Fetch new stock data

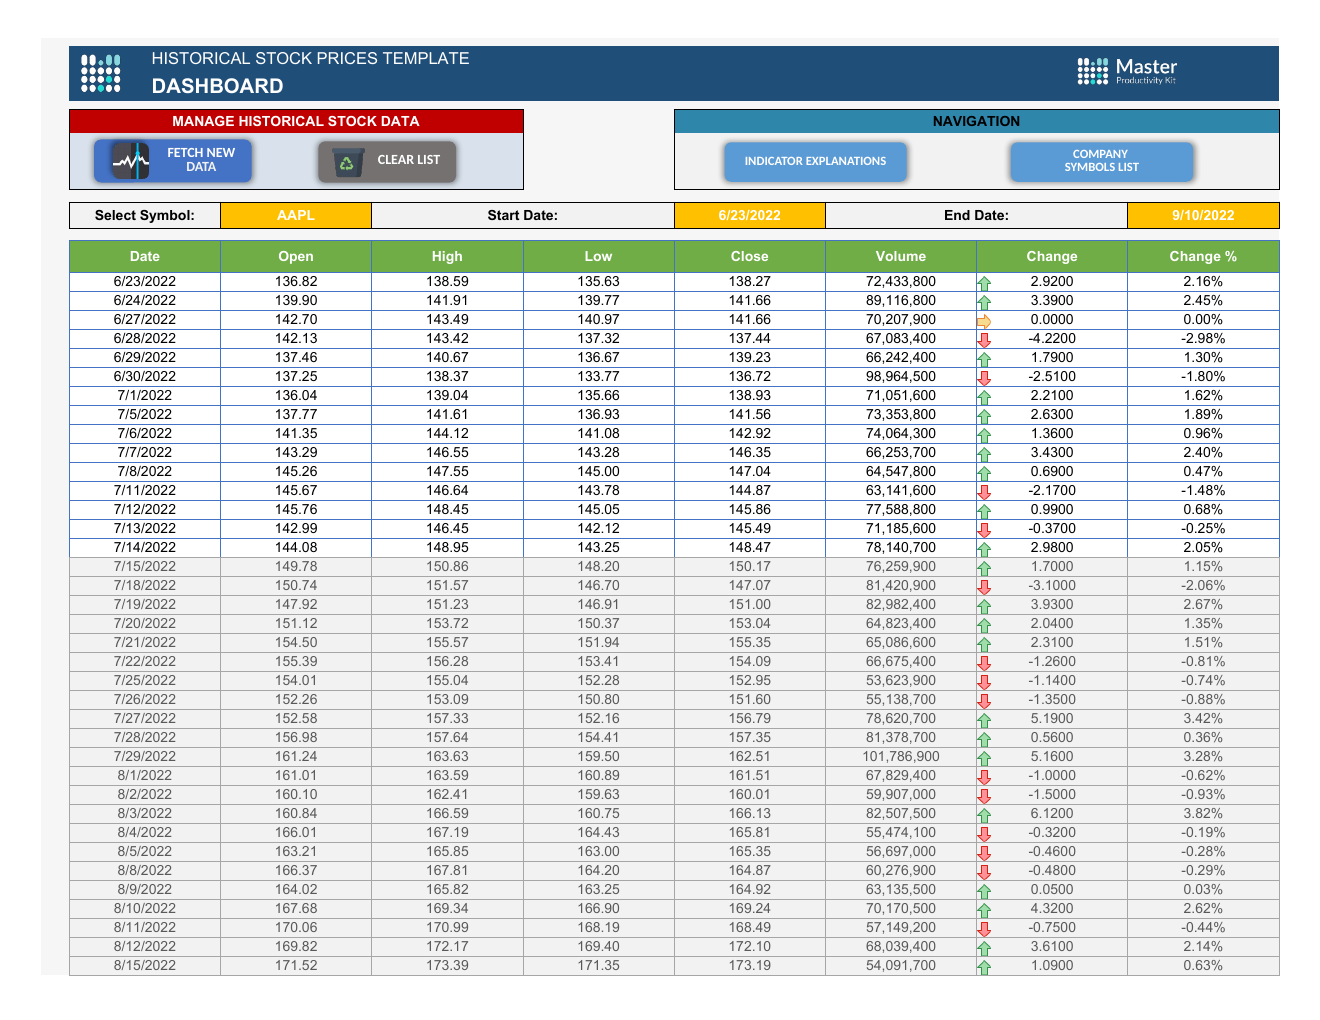pyautogui.click(x=173, y=161)
